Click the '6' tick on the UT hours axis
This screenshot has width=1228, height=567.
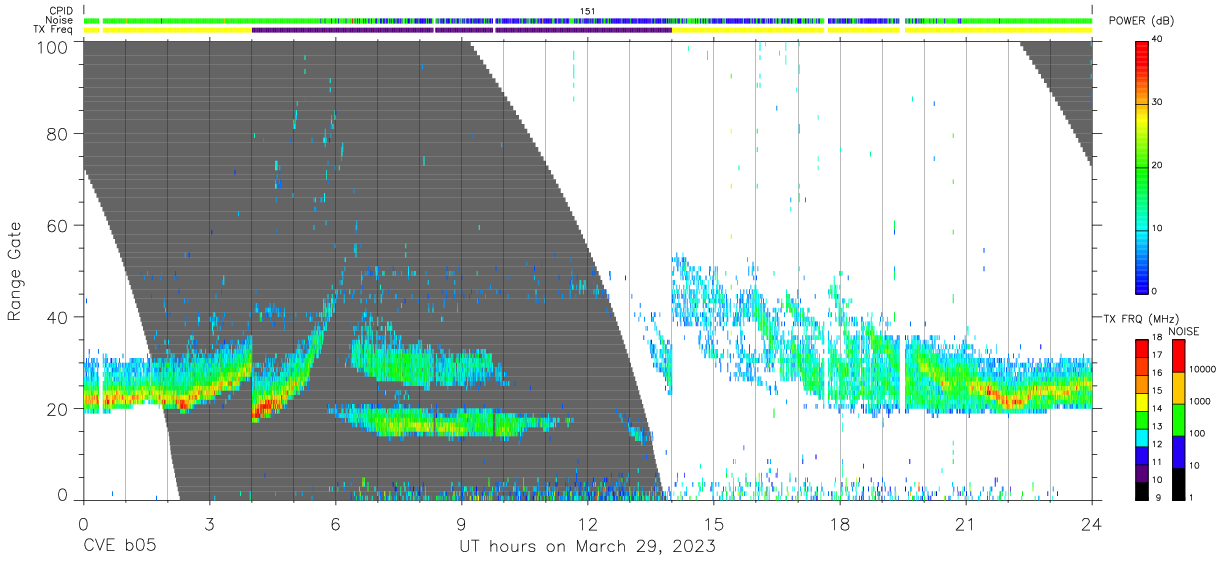tap(335, 524)
